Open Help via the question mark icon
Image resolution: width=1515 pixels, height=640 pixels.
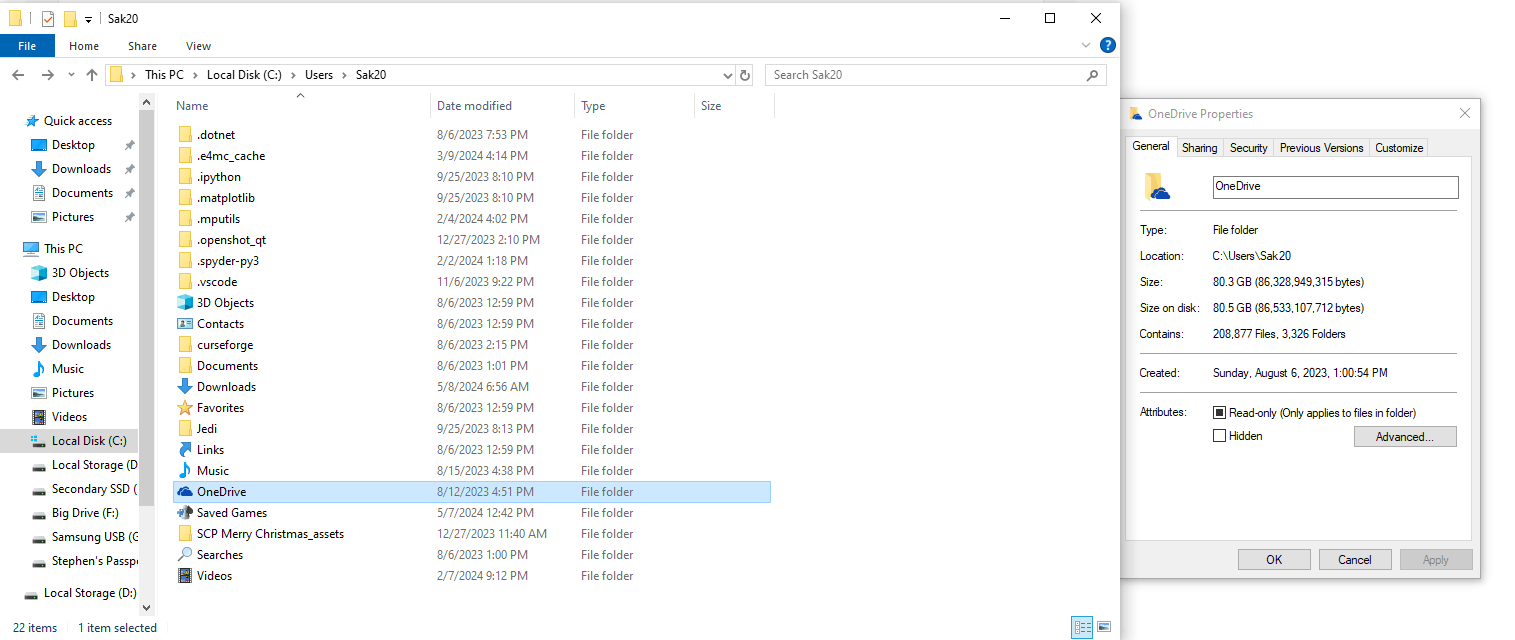tap(1107, 45)
